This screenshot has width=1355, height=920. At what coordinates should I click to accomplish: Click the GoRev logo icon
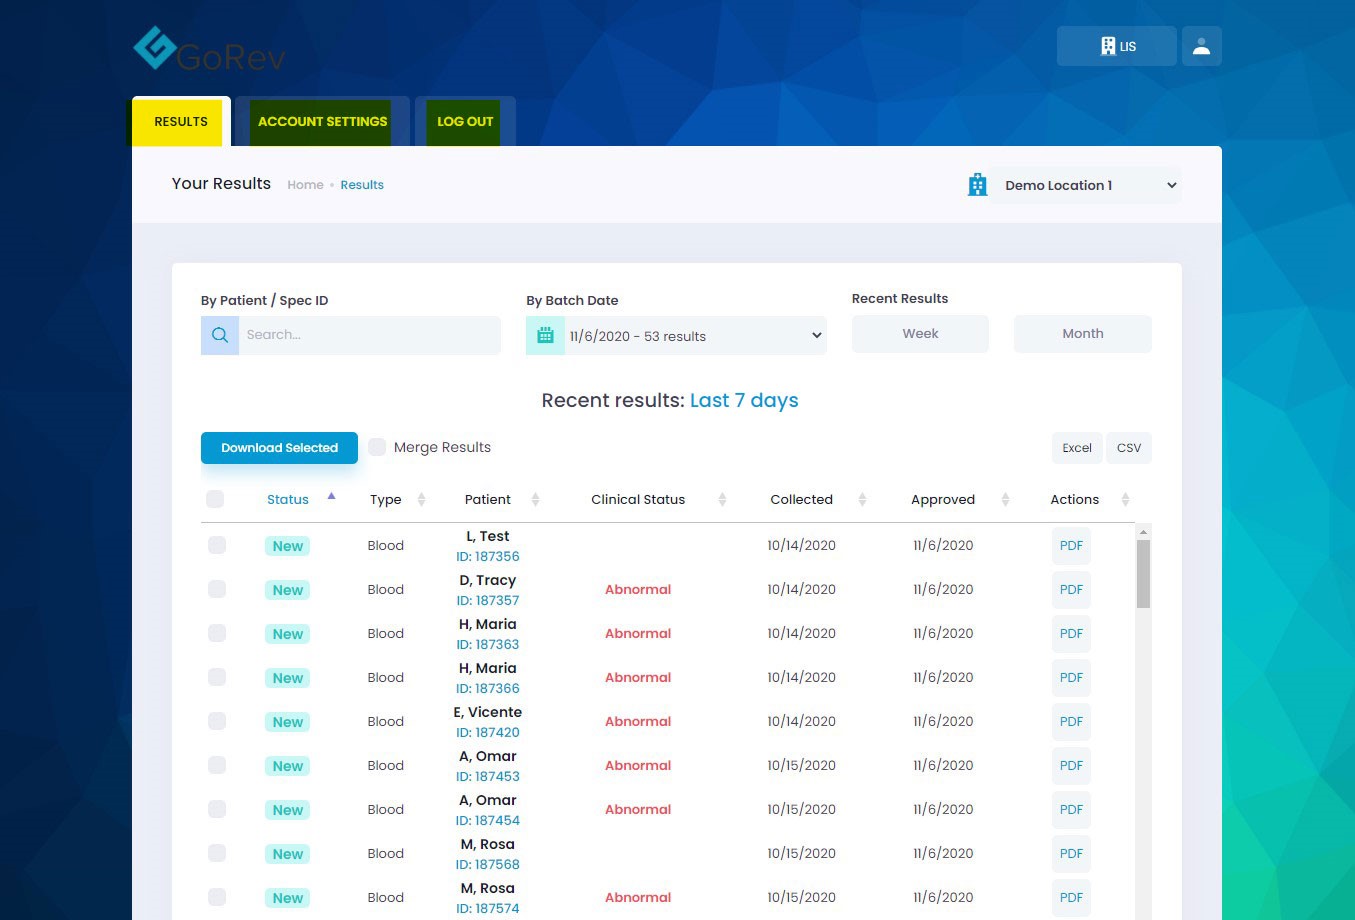[x=156, y=47]
